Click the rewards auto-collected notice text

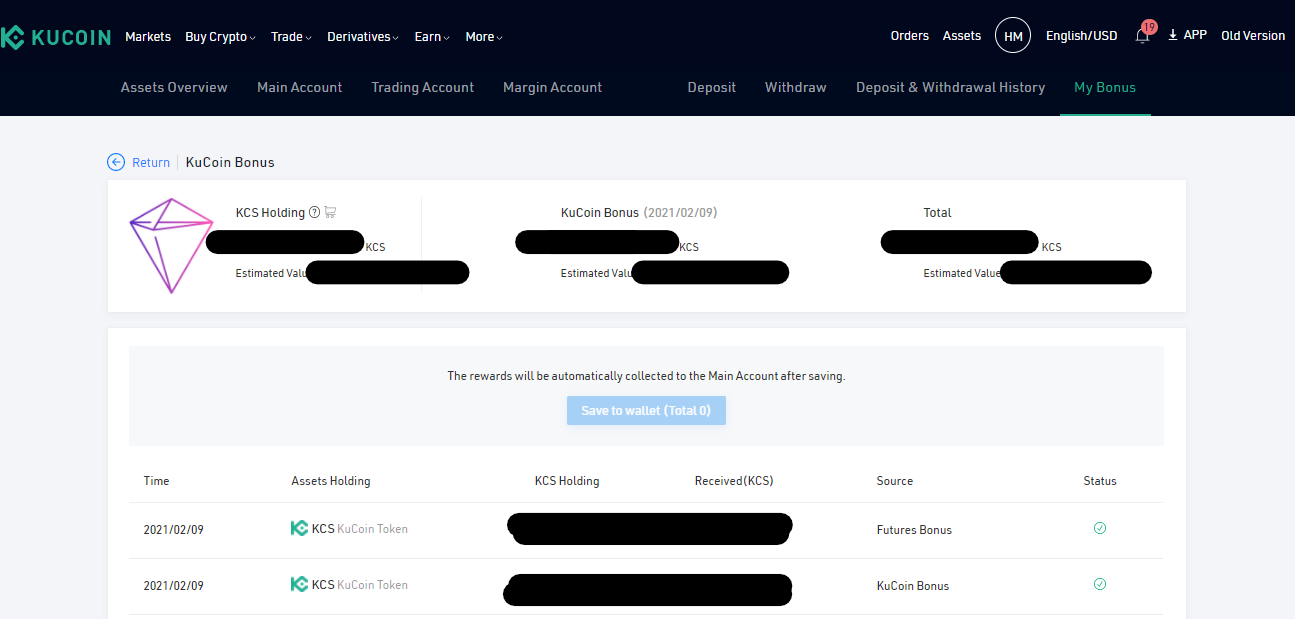tap(646, 376)
